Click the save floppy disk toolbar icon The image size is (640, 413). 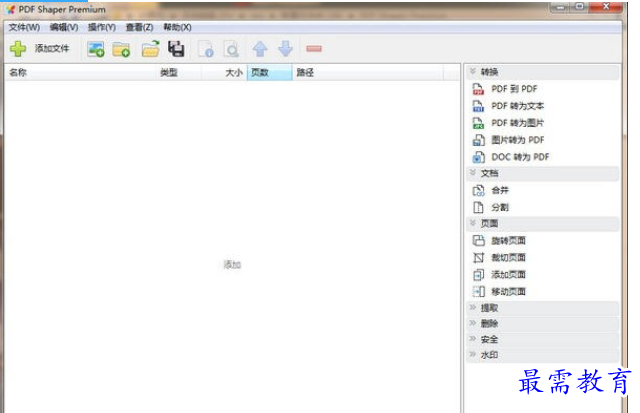click(x=176, y=49)
